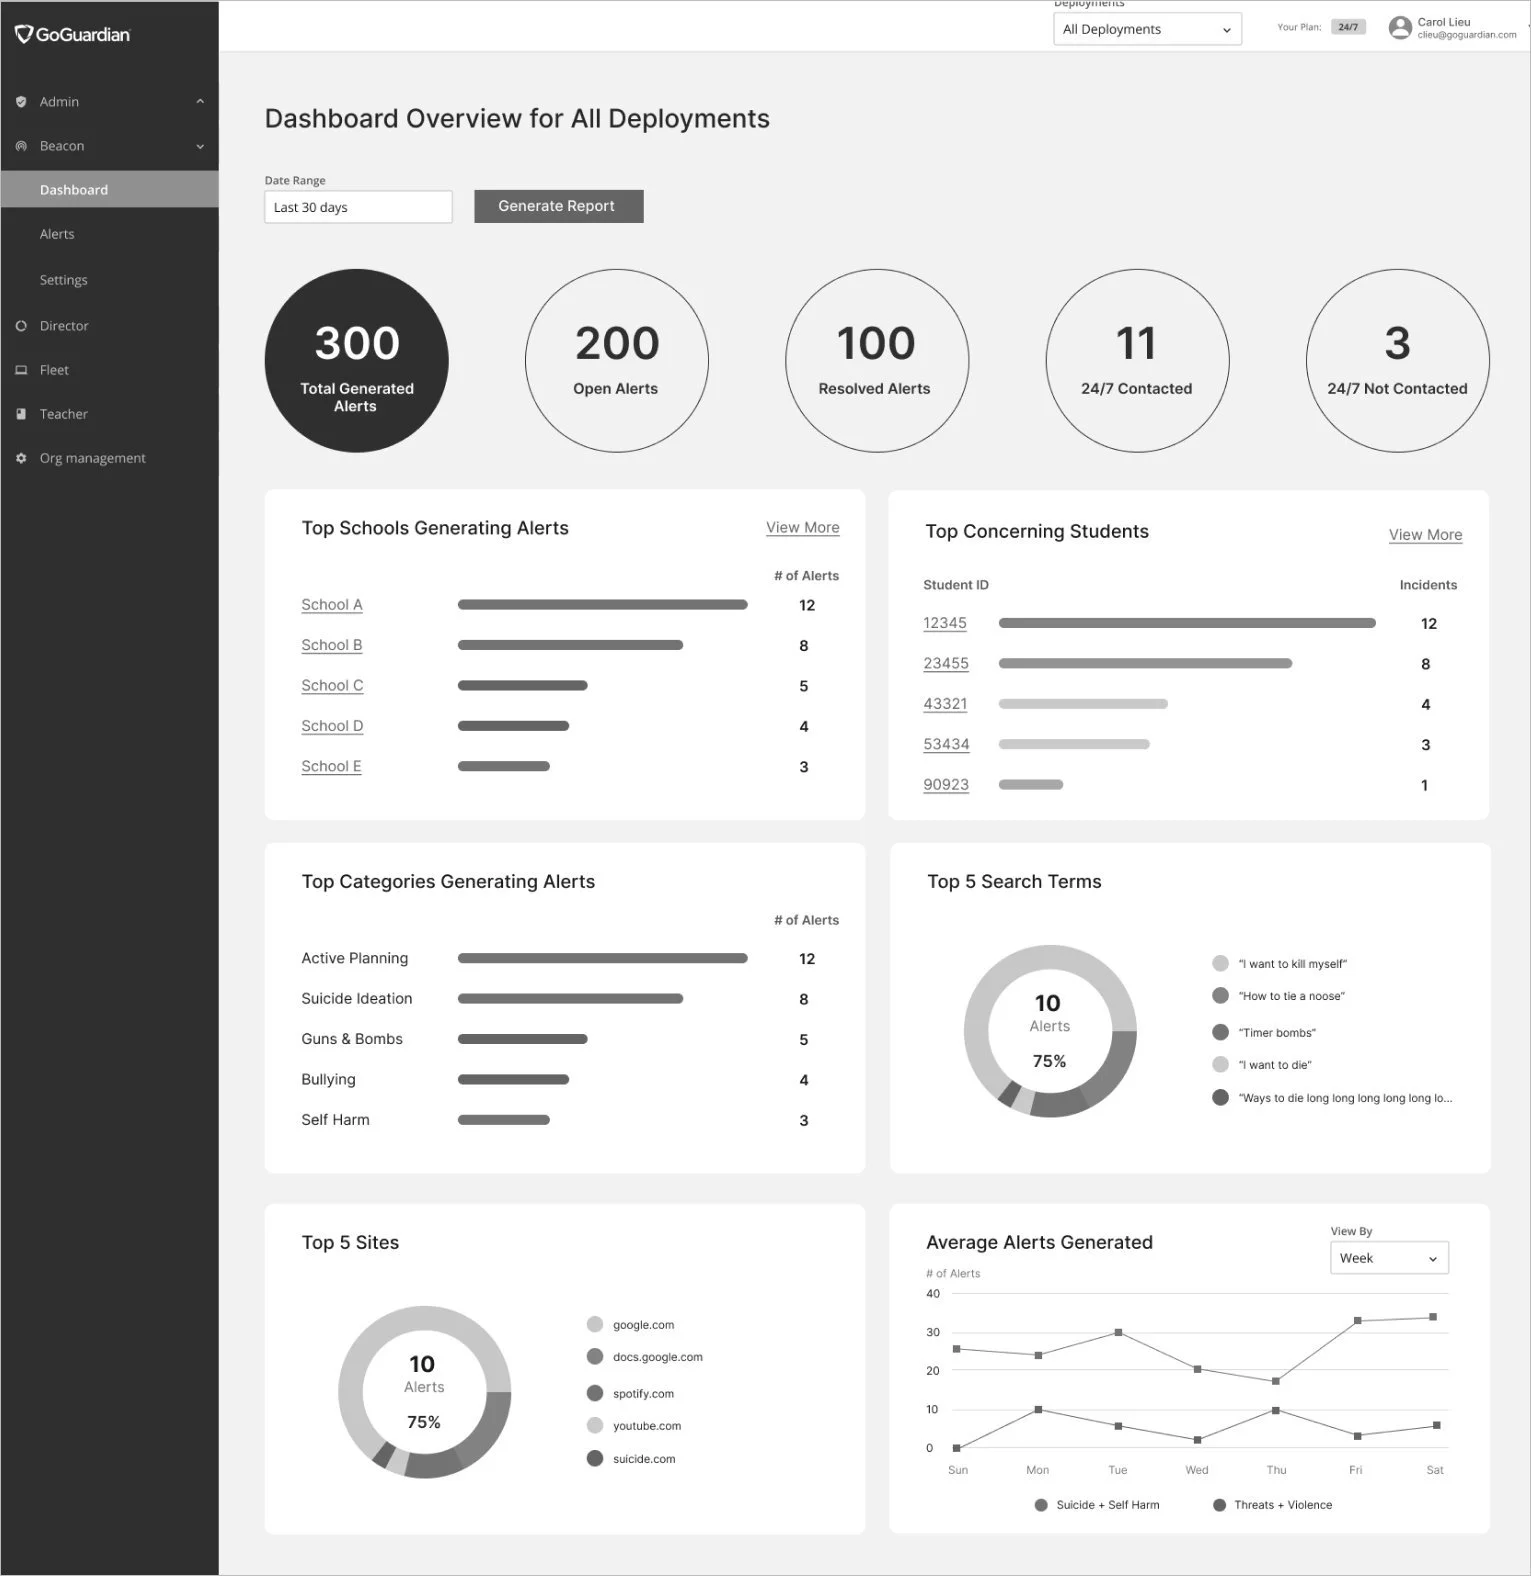Click the spotify.com legend dot
This screenshot has height=1576, width=1531.
(595, 1393)
